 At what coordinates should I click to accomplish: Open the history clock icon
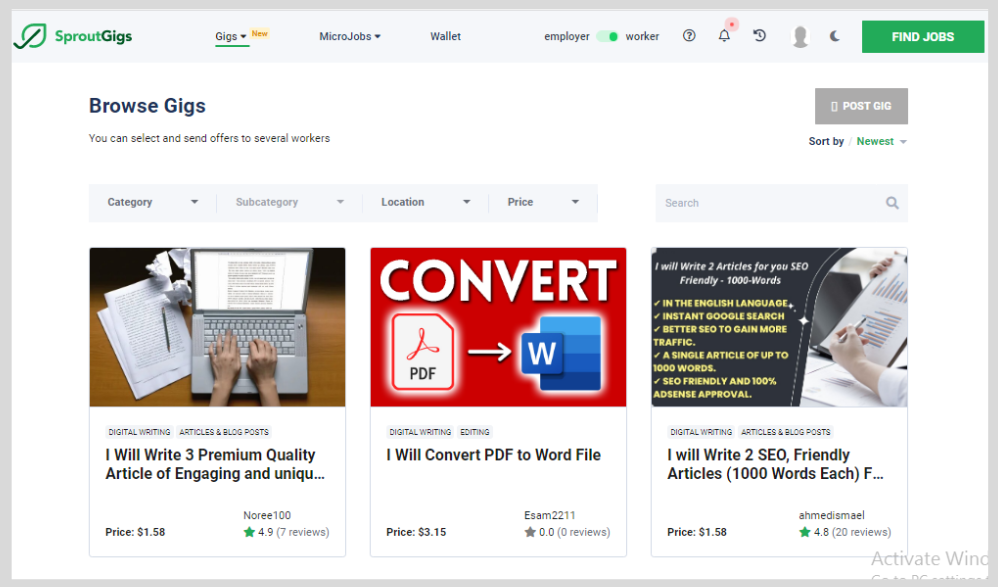click(759, 36)
